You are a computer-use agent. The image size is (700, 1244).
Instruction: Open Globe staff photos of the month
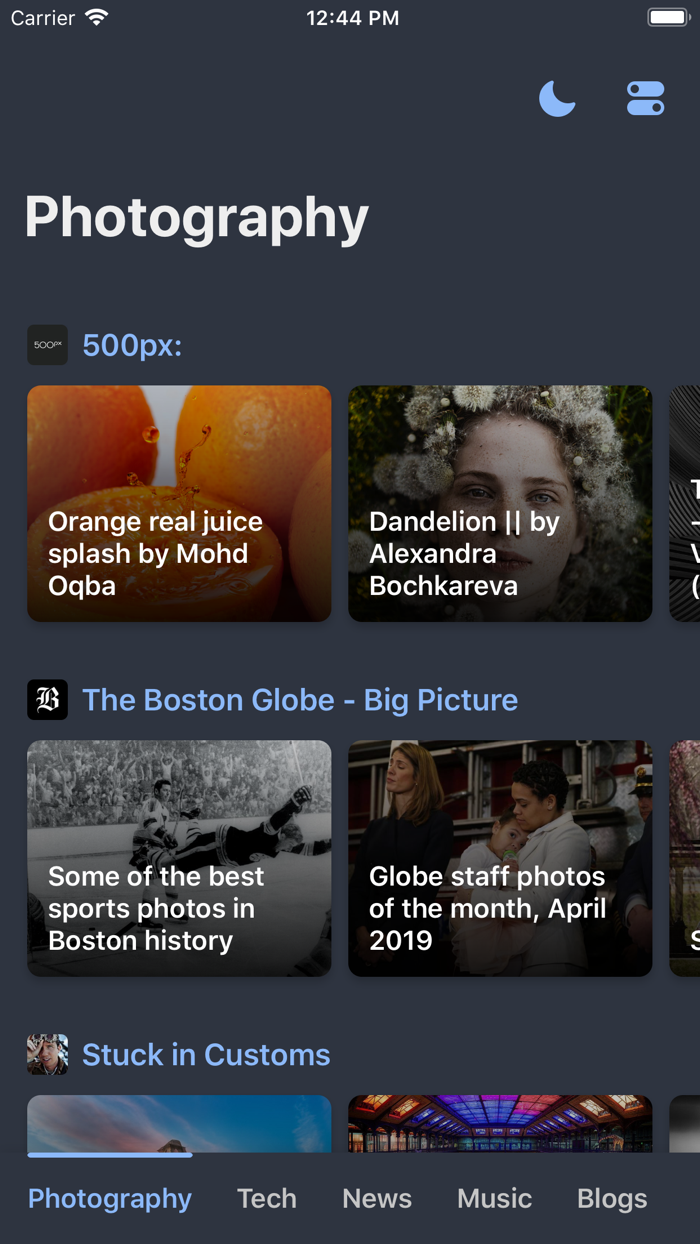click(x=499, y=858)
